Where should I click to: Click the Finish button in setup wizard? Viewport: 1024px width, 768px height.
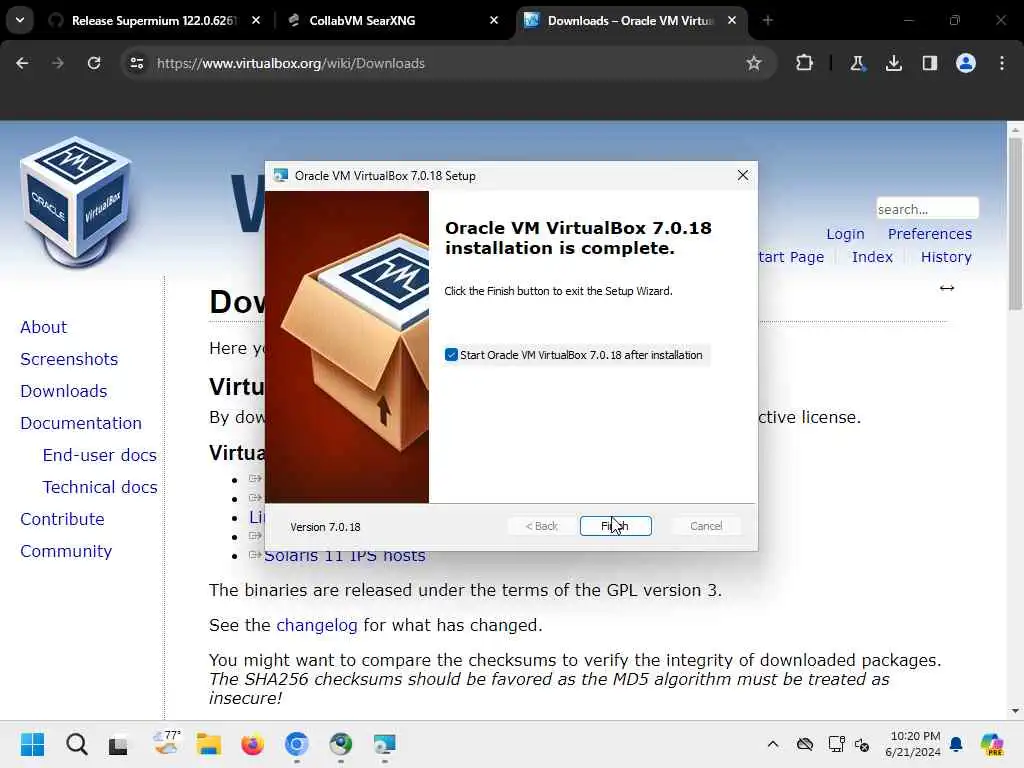615,526
